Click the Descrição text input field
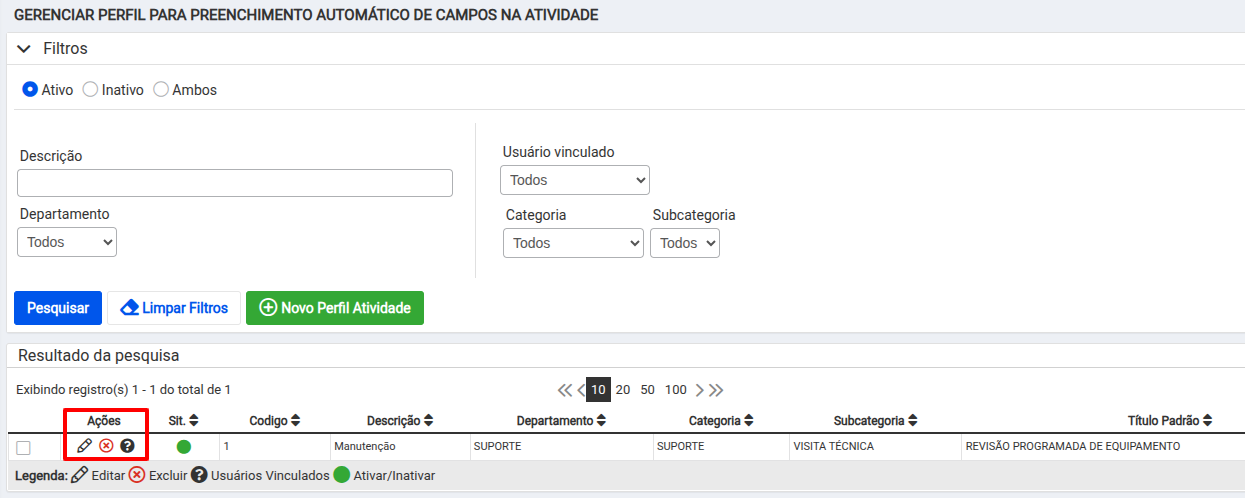Viewport: 1245px width, 498px height. click(x=235, y=183)
